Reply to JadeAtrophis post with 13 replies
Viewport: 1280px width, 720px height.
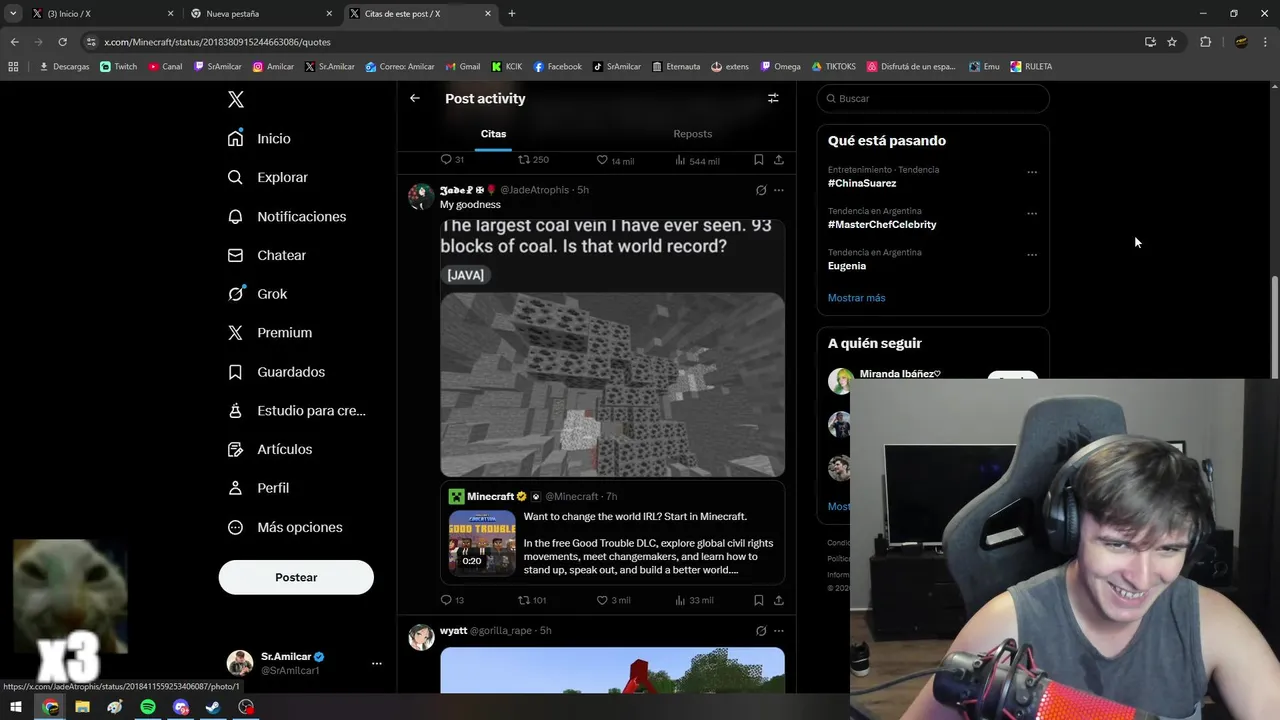coord(452,600)
